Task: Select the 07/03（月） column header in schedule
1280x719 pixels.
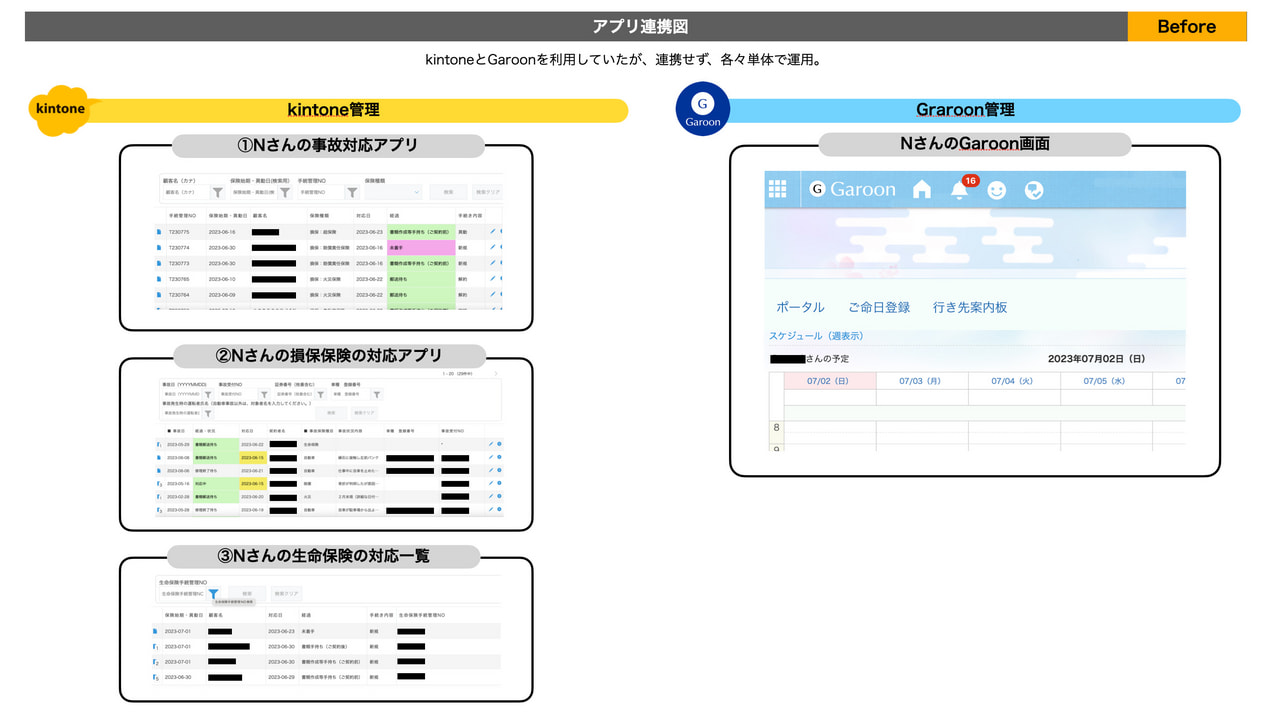Action: coord(921,381)
